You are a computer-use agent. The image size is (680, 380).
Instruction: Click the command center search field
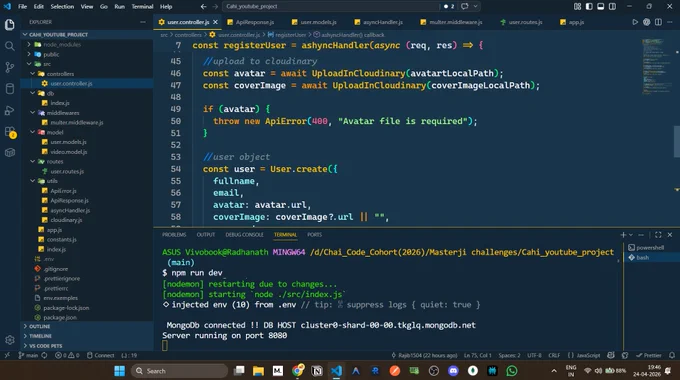pos(332,7)
